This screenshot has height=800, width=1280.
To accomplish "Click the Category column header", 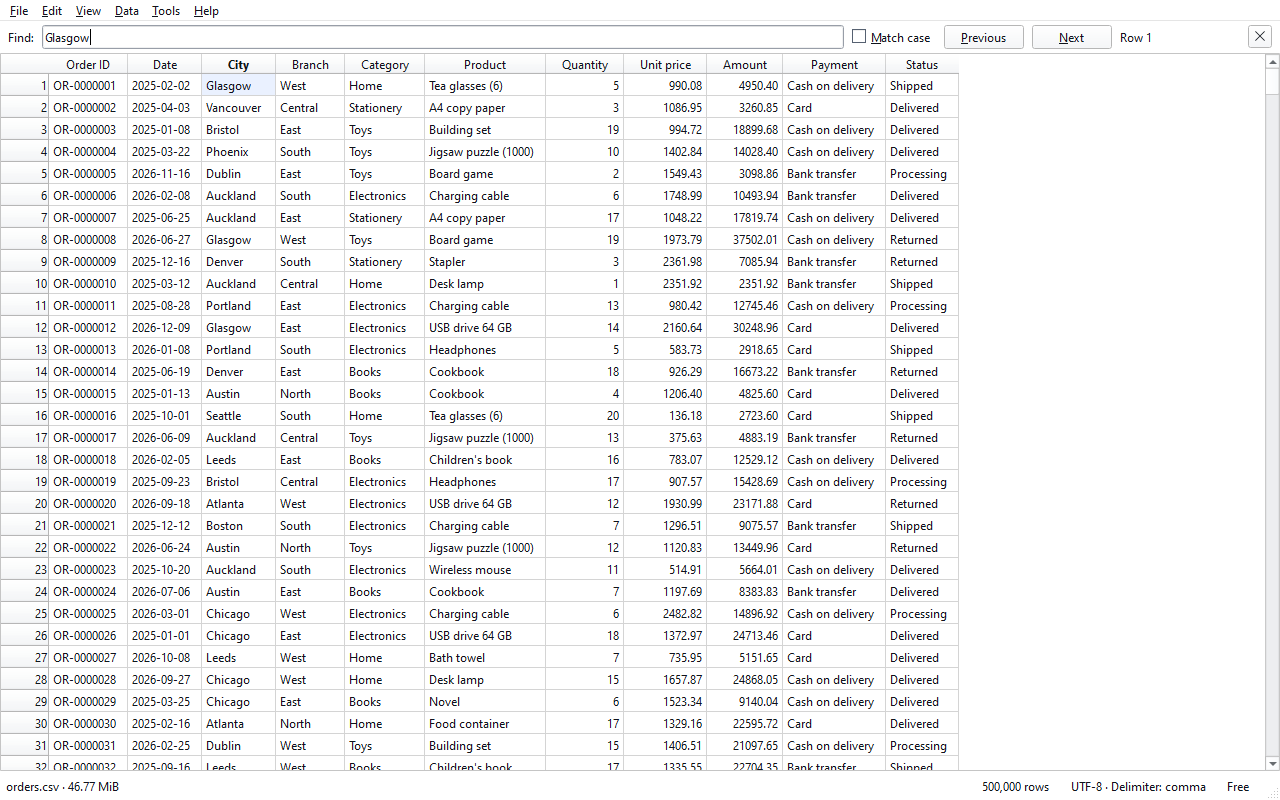I will click(385, 65).
